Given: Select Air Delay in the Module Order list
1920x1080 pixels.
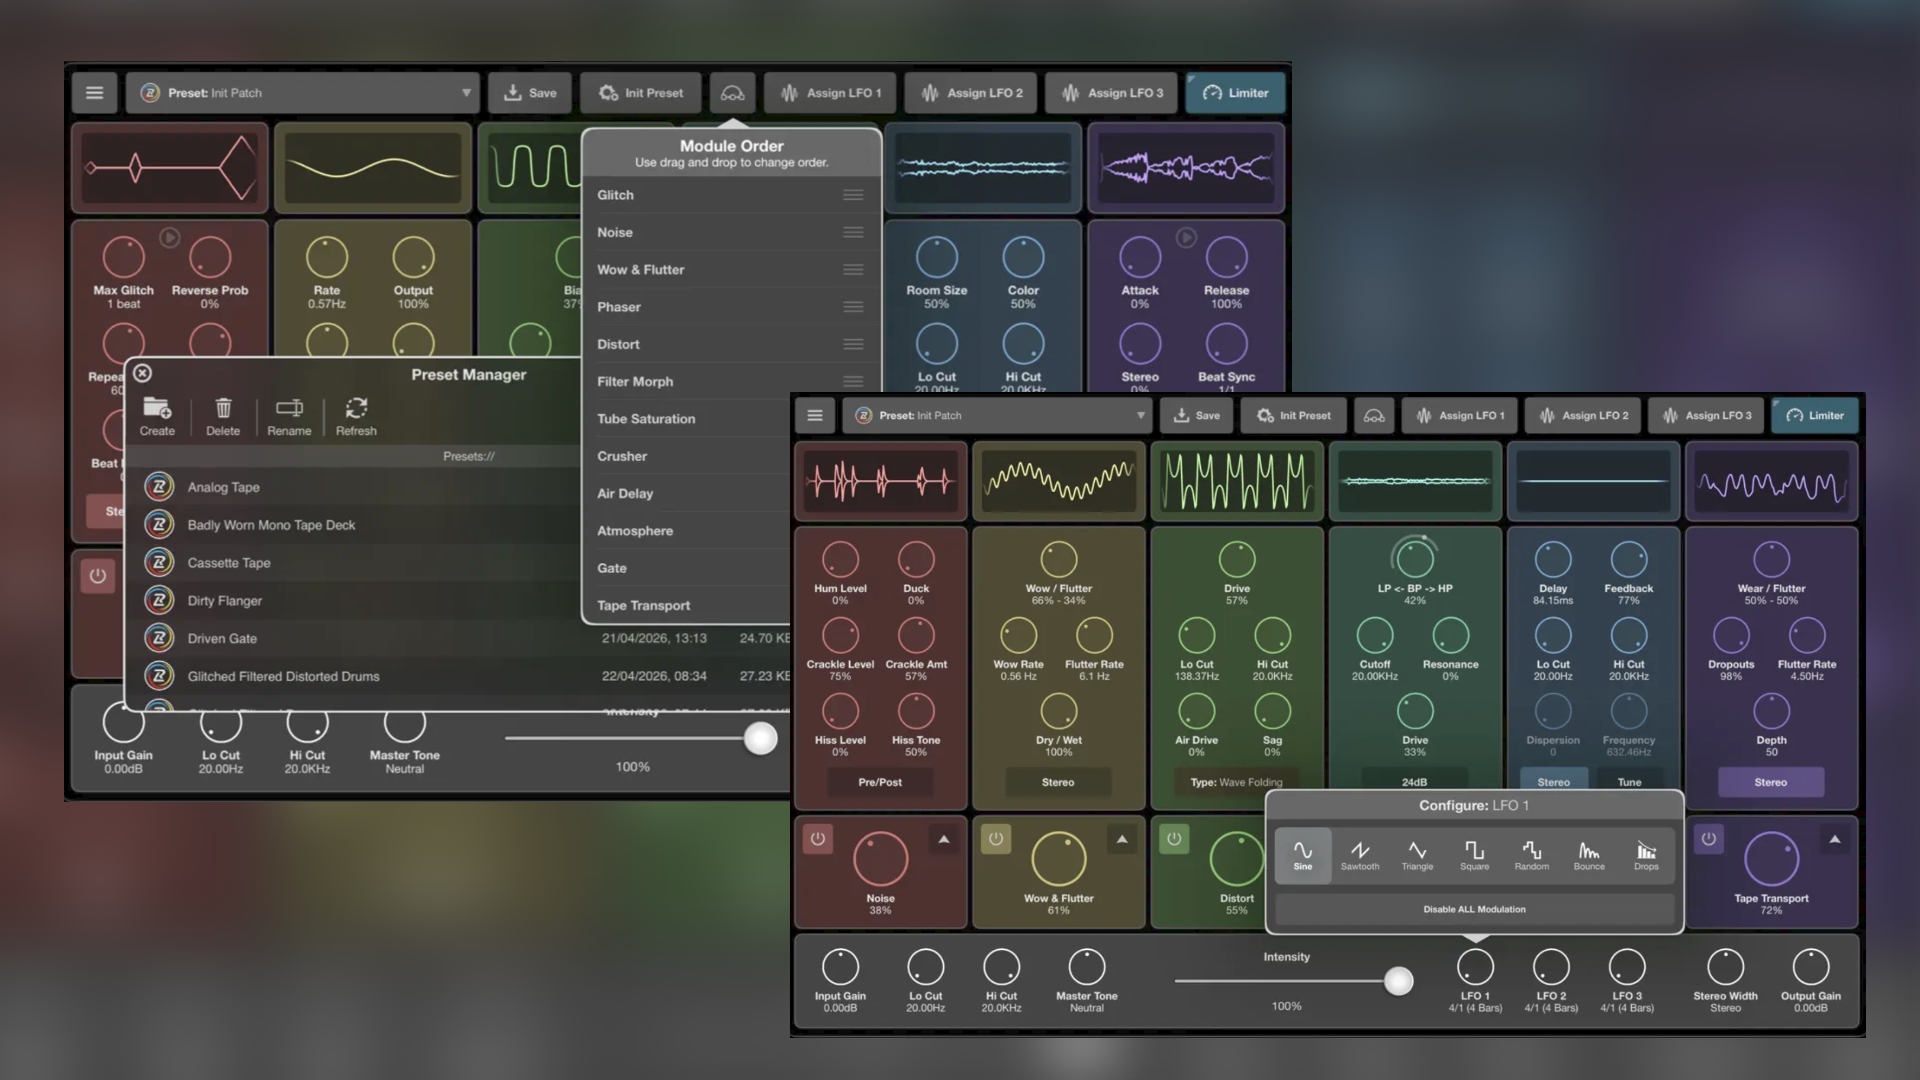Looking at the screenshot, I should tap(625, 494).
